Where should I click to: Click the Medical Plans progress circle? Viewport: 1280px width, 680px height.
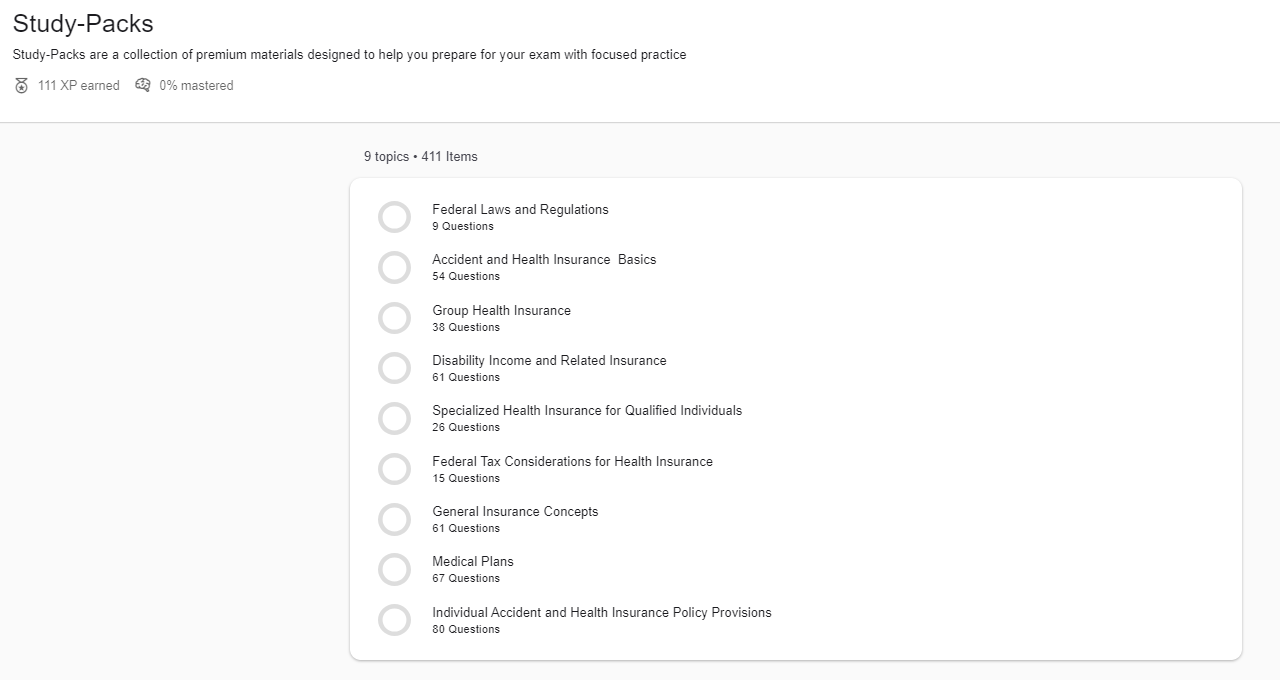coord(394,569)
